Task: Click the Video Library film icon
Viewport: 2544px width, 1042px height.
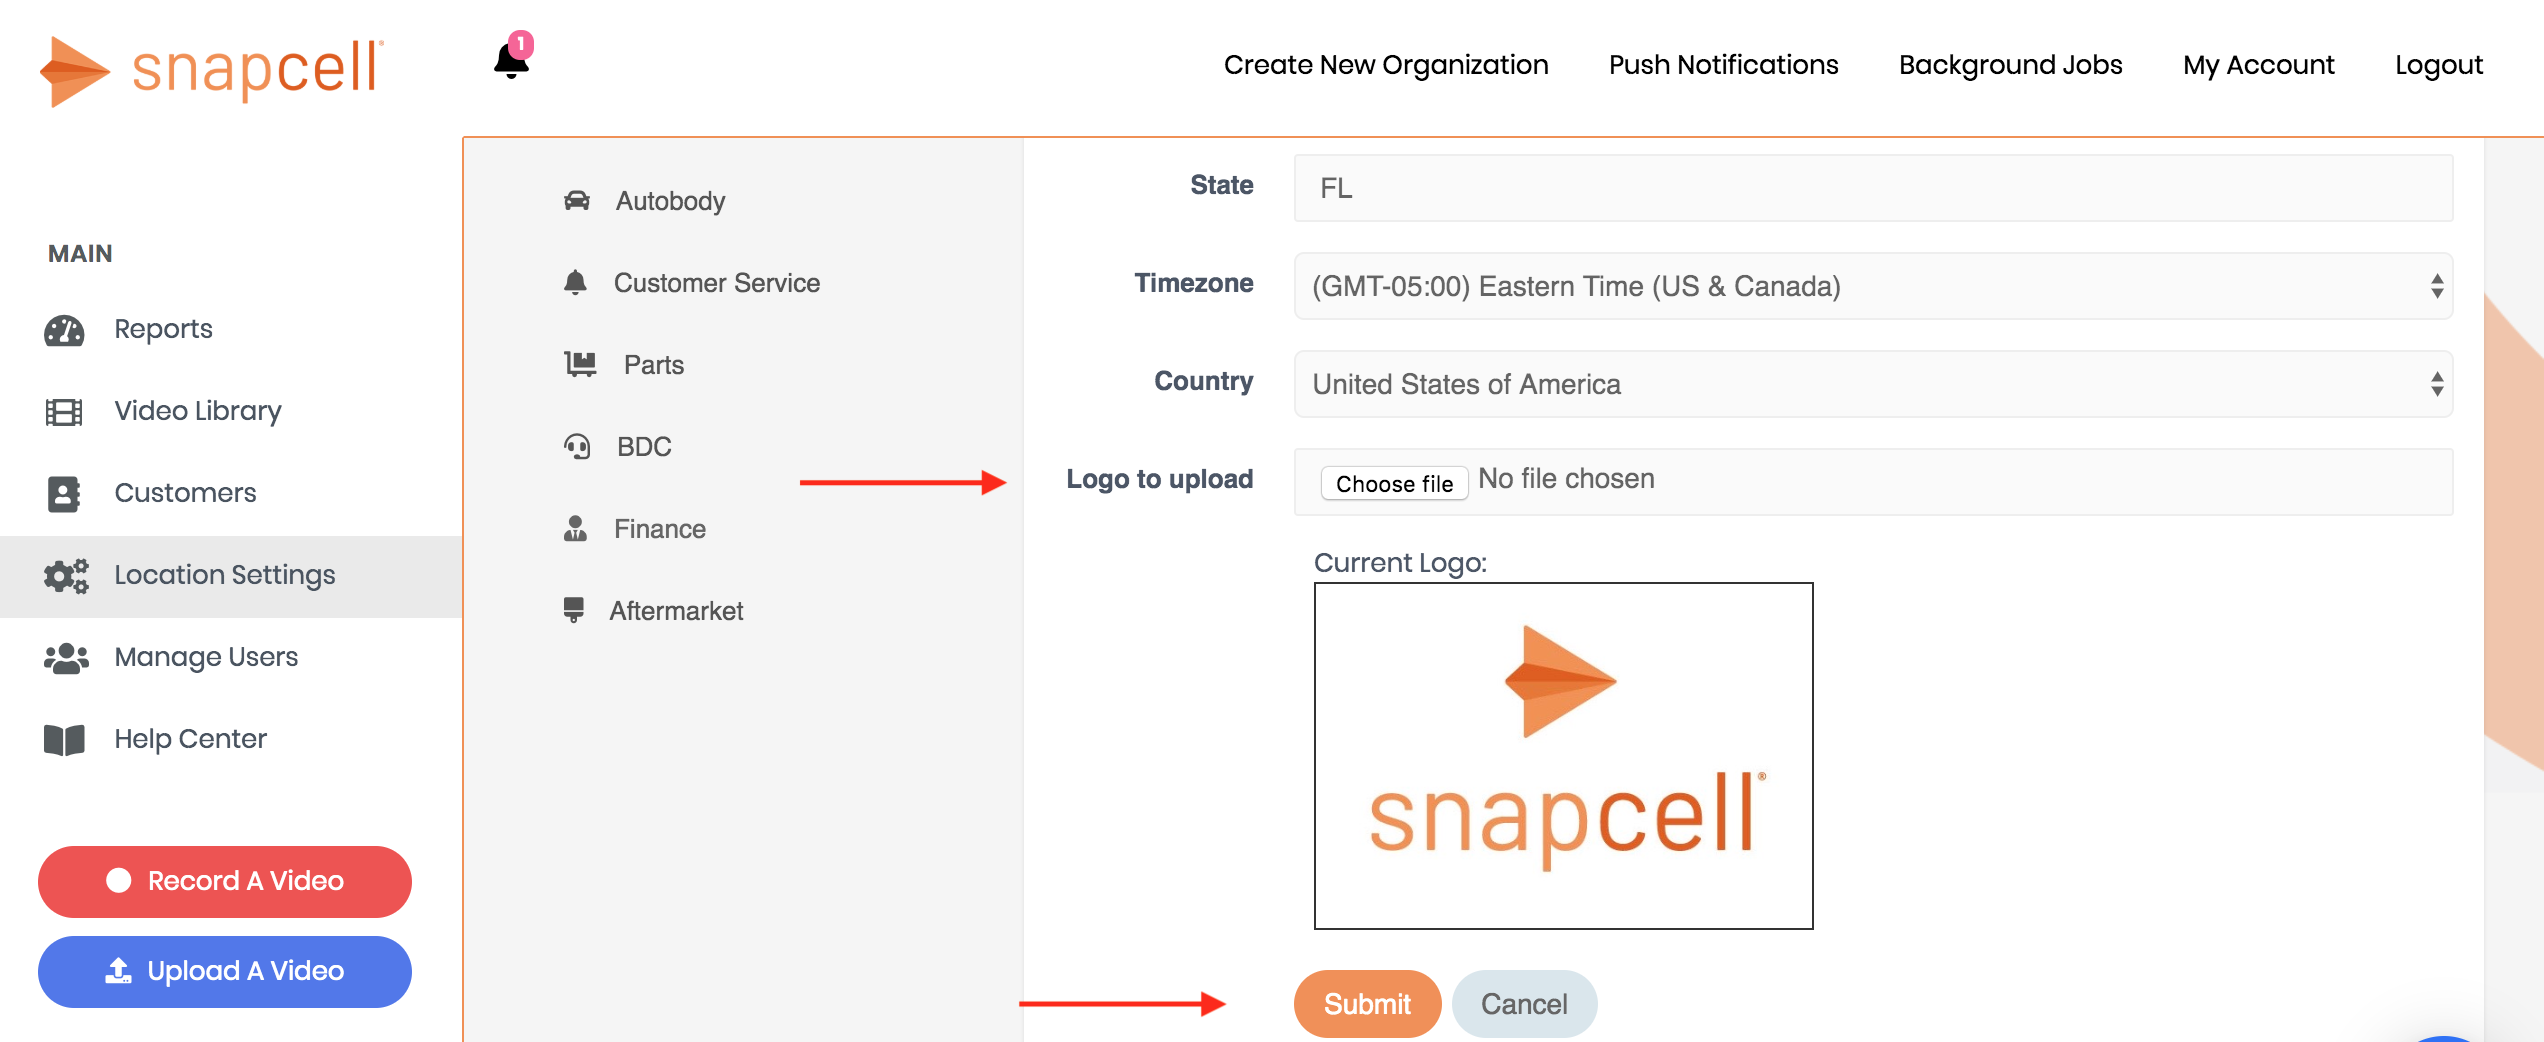Action: coord(64,410)
